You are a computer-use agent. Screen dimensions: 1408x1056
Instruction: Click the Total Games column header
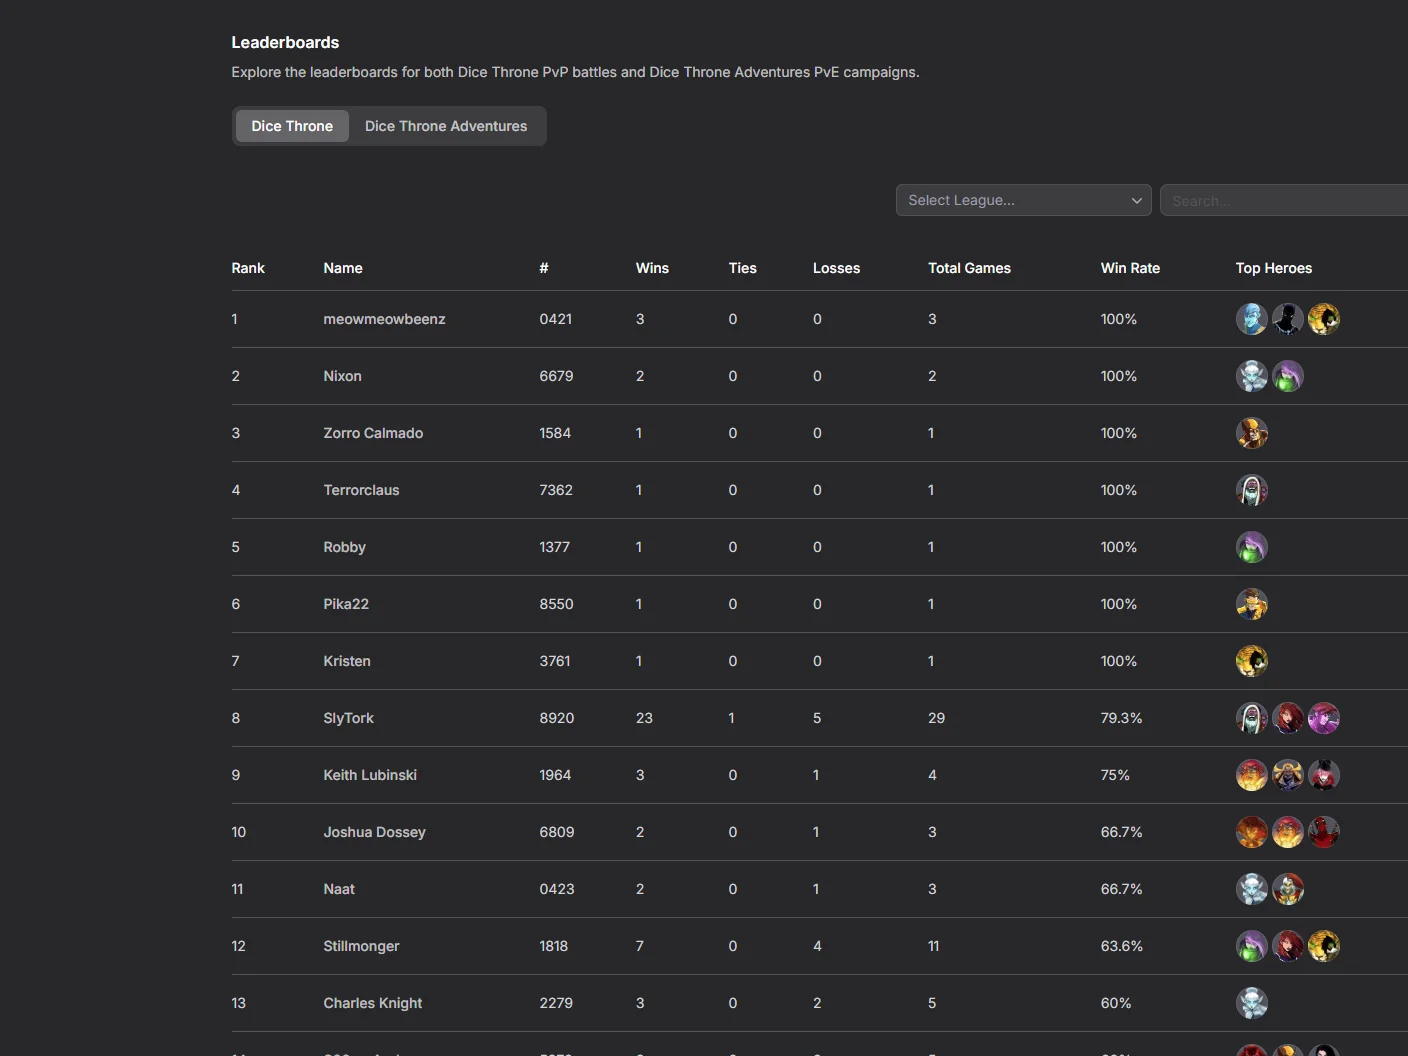[x=969, y=268]
